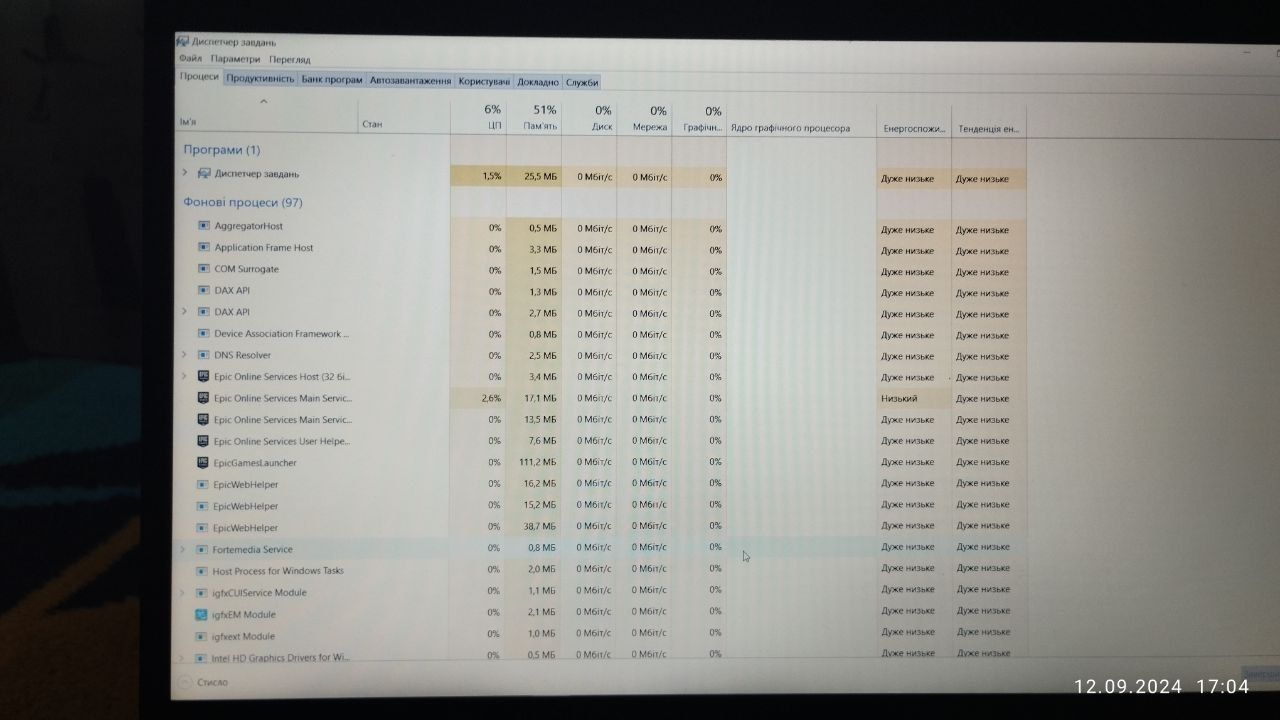This screenshot has width=1280, height=720.
Task: Click Host Process for Windows Tasks icon
Action: [x=202, y=571]
